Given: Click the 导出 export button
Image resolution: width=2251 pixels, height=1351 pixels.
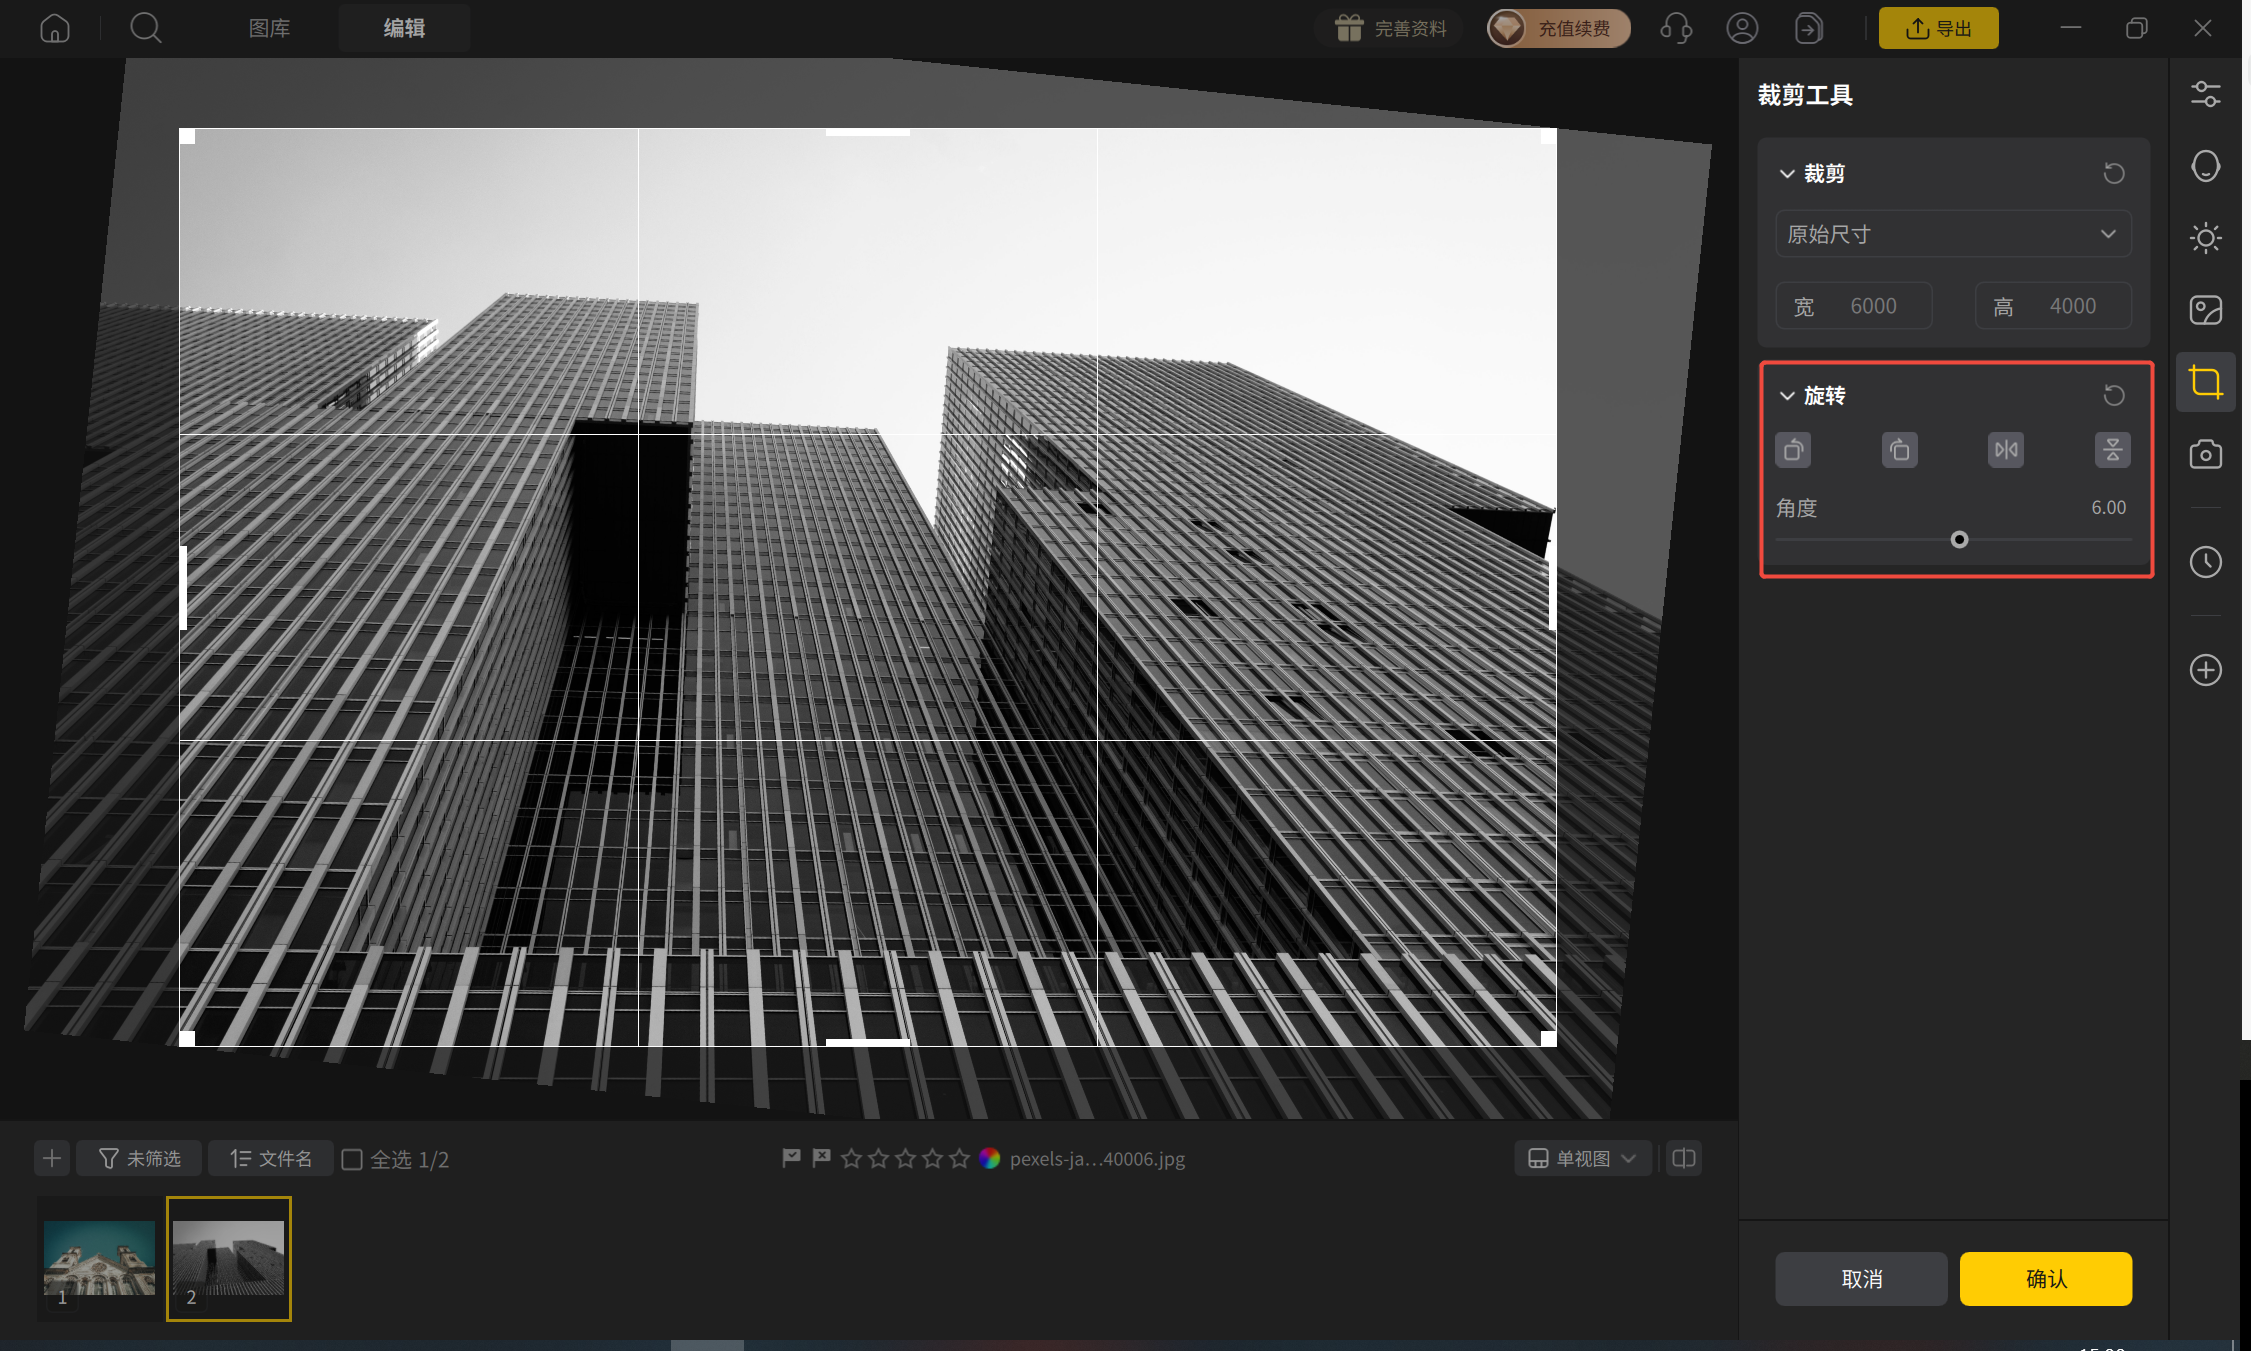Looking at the screenshot, I should tap(1938, 28).
